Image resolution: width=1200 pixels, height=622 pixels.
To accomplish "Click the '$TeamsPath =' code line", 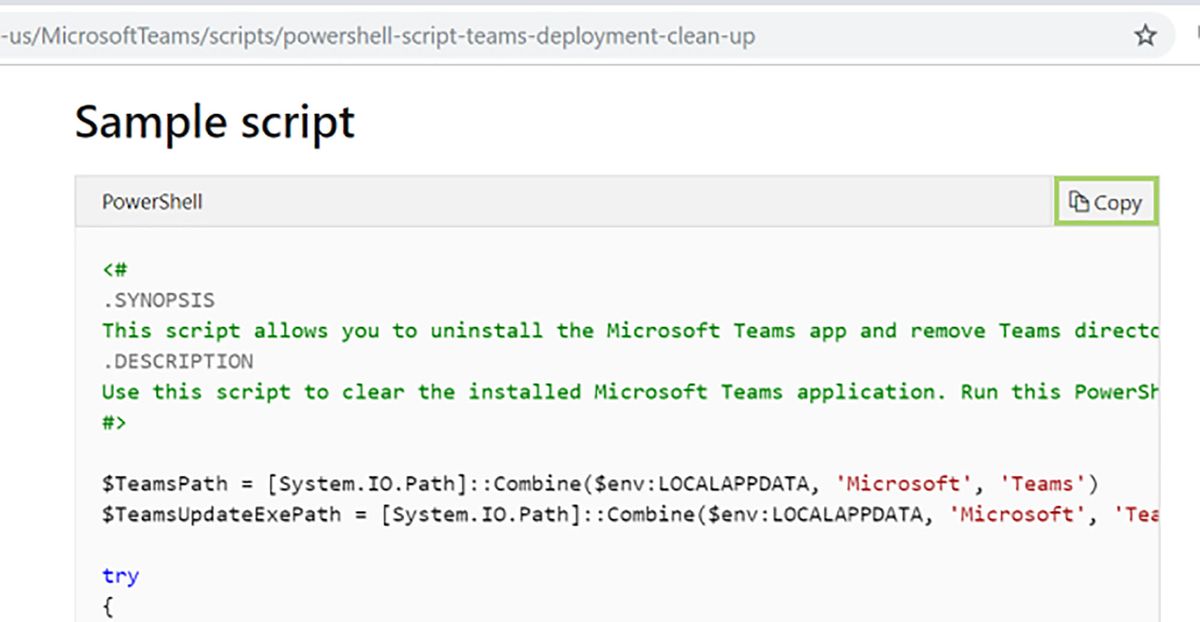I will [600, 484].
